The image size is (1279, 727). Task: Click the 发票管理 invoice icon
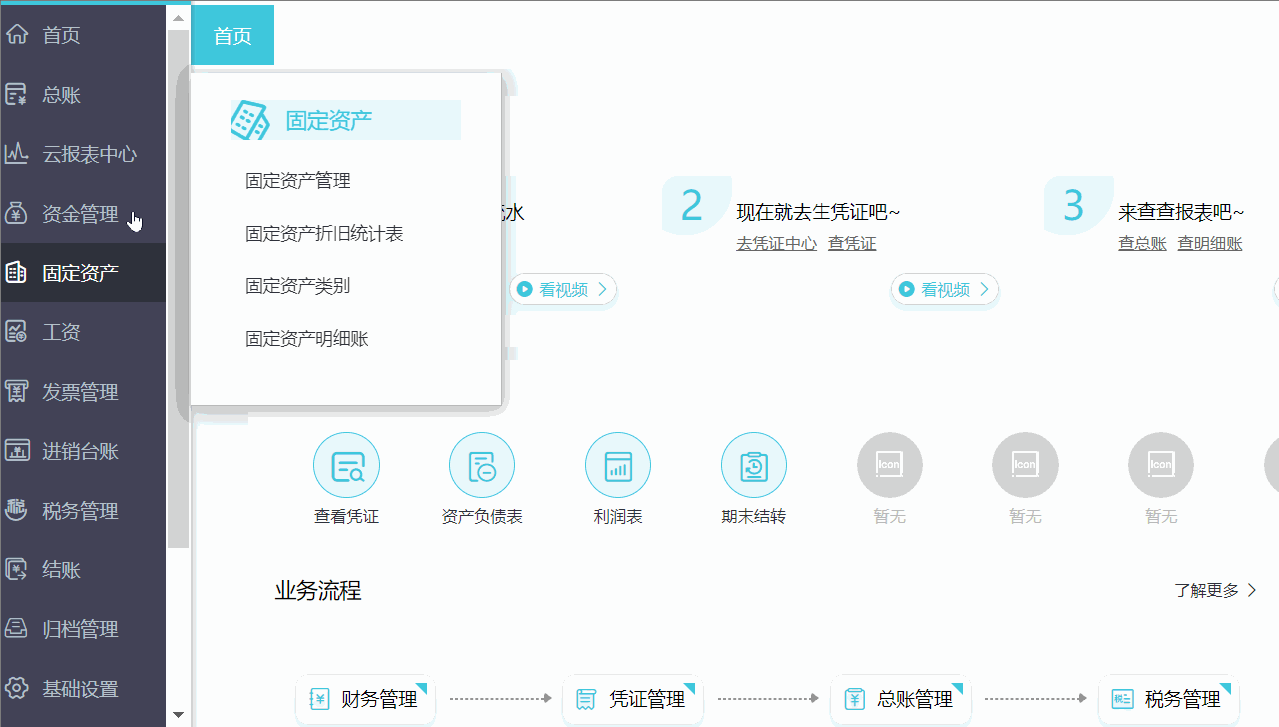[17, 391]
